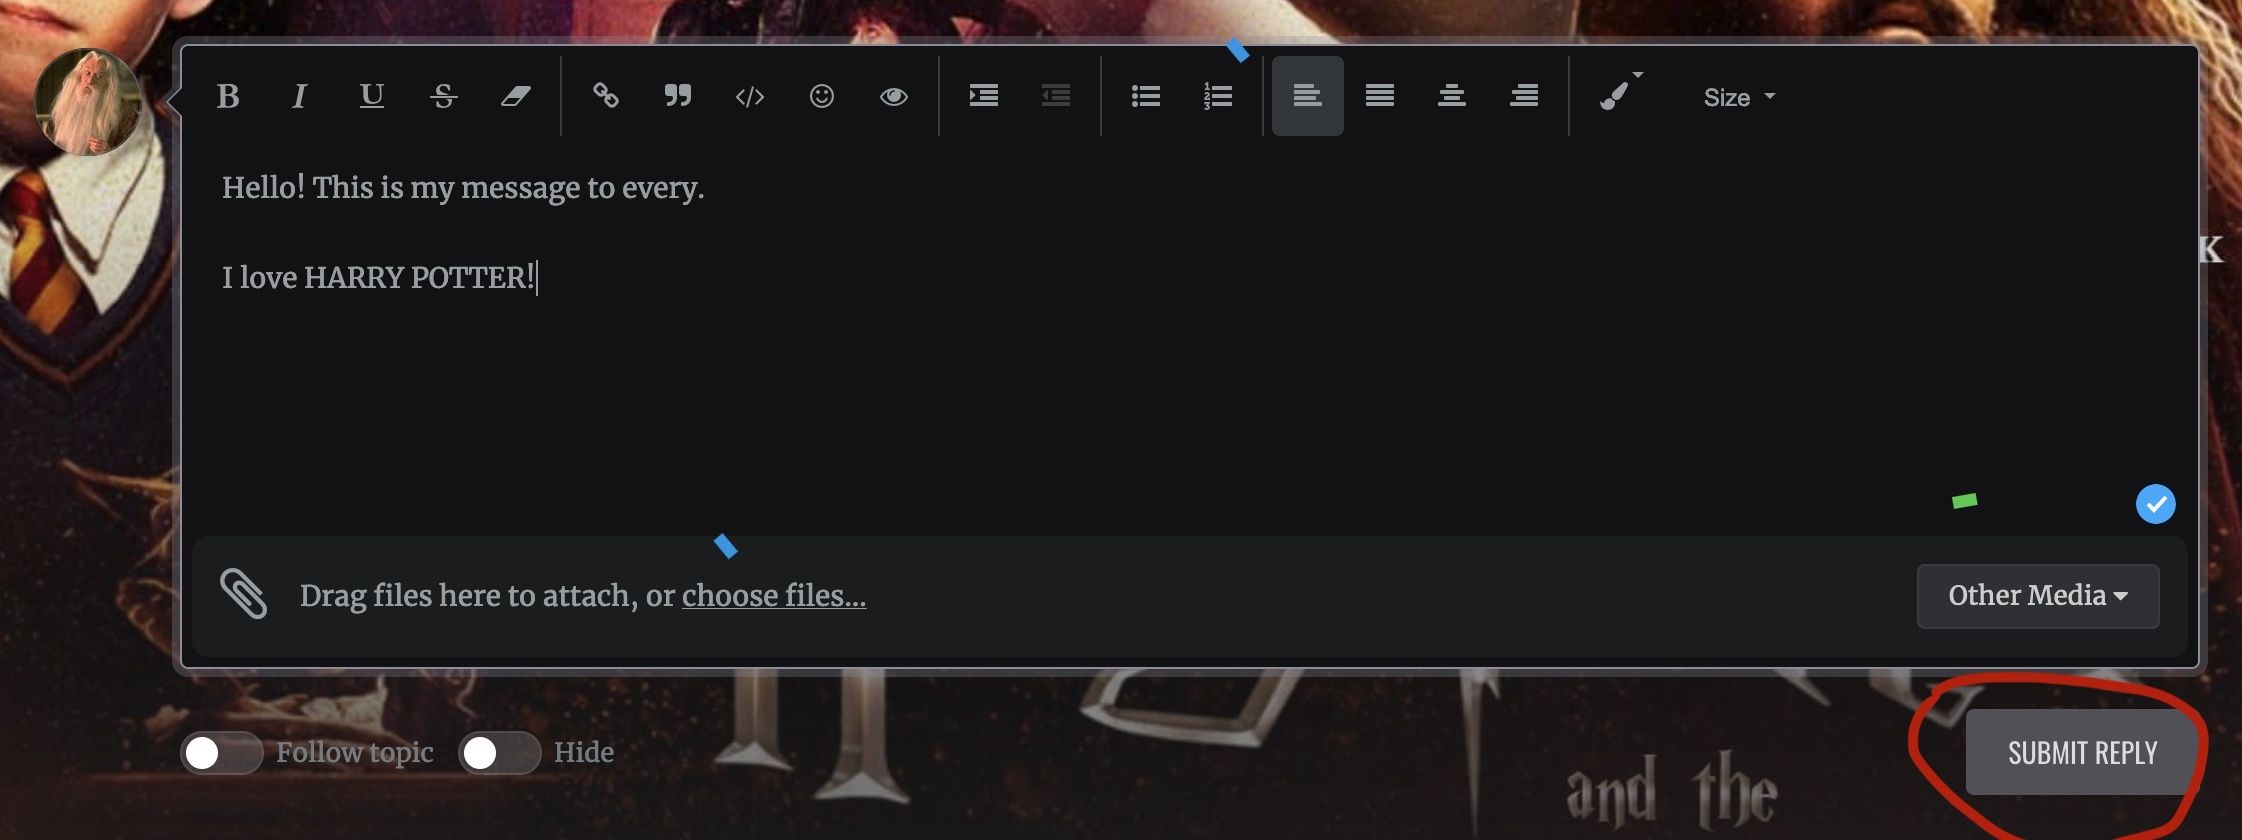The width and height of the screenshot is (2242, 840).
Task: Open the emoji picker
Action: click(x=822, y=96)
